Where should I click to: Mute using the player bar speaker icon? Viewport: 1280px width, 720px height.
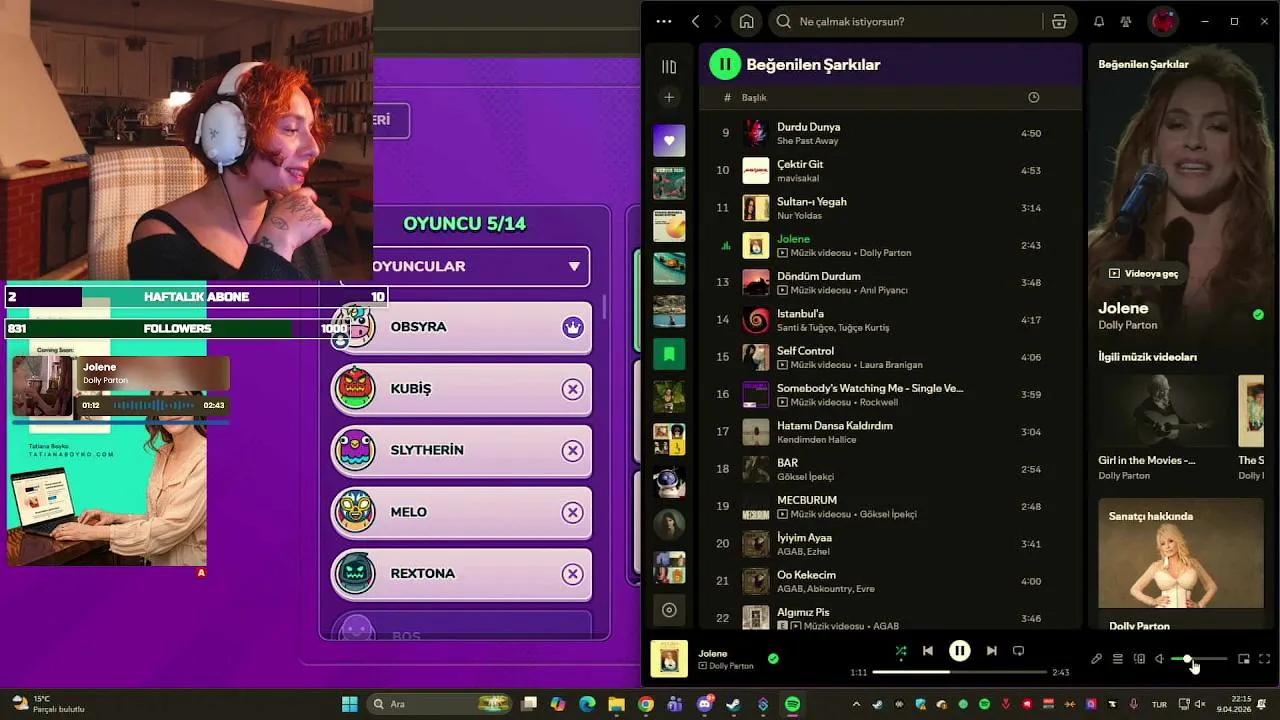pyautogui.click(x=1159, y=659)
